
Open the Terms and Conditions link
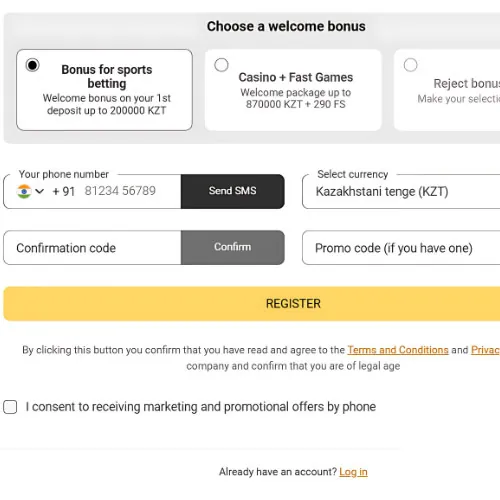pos(398,350)
